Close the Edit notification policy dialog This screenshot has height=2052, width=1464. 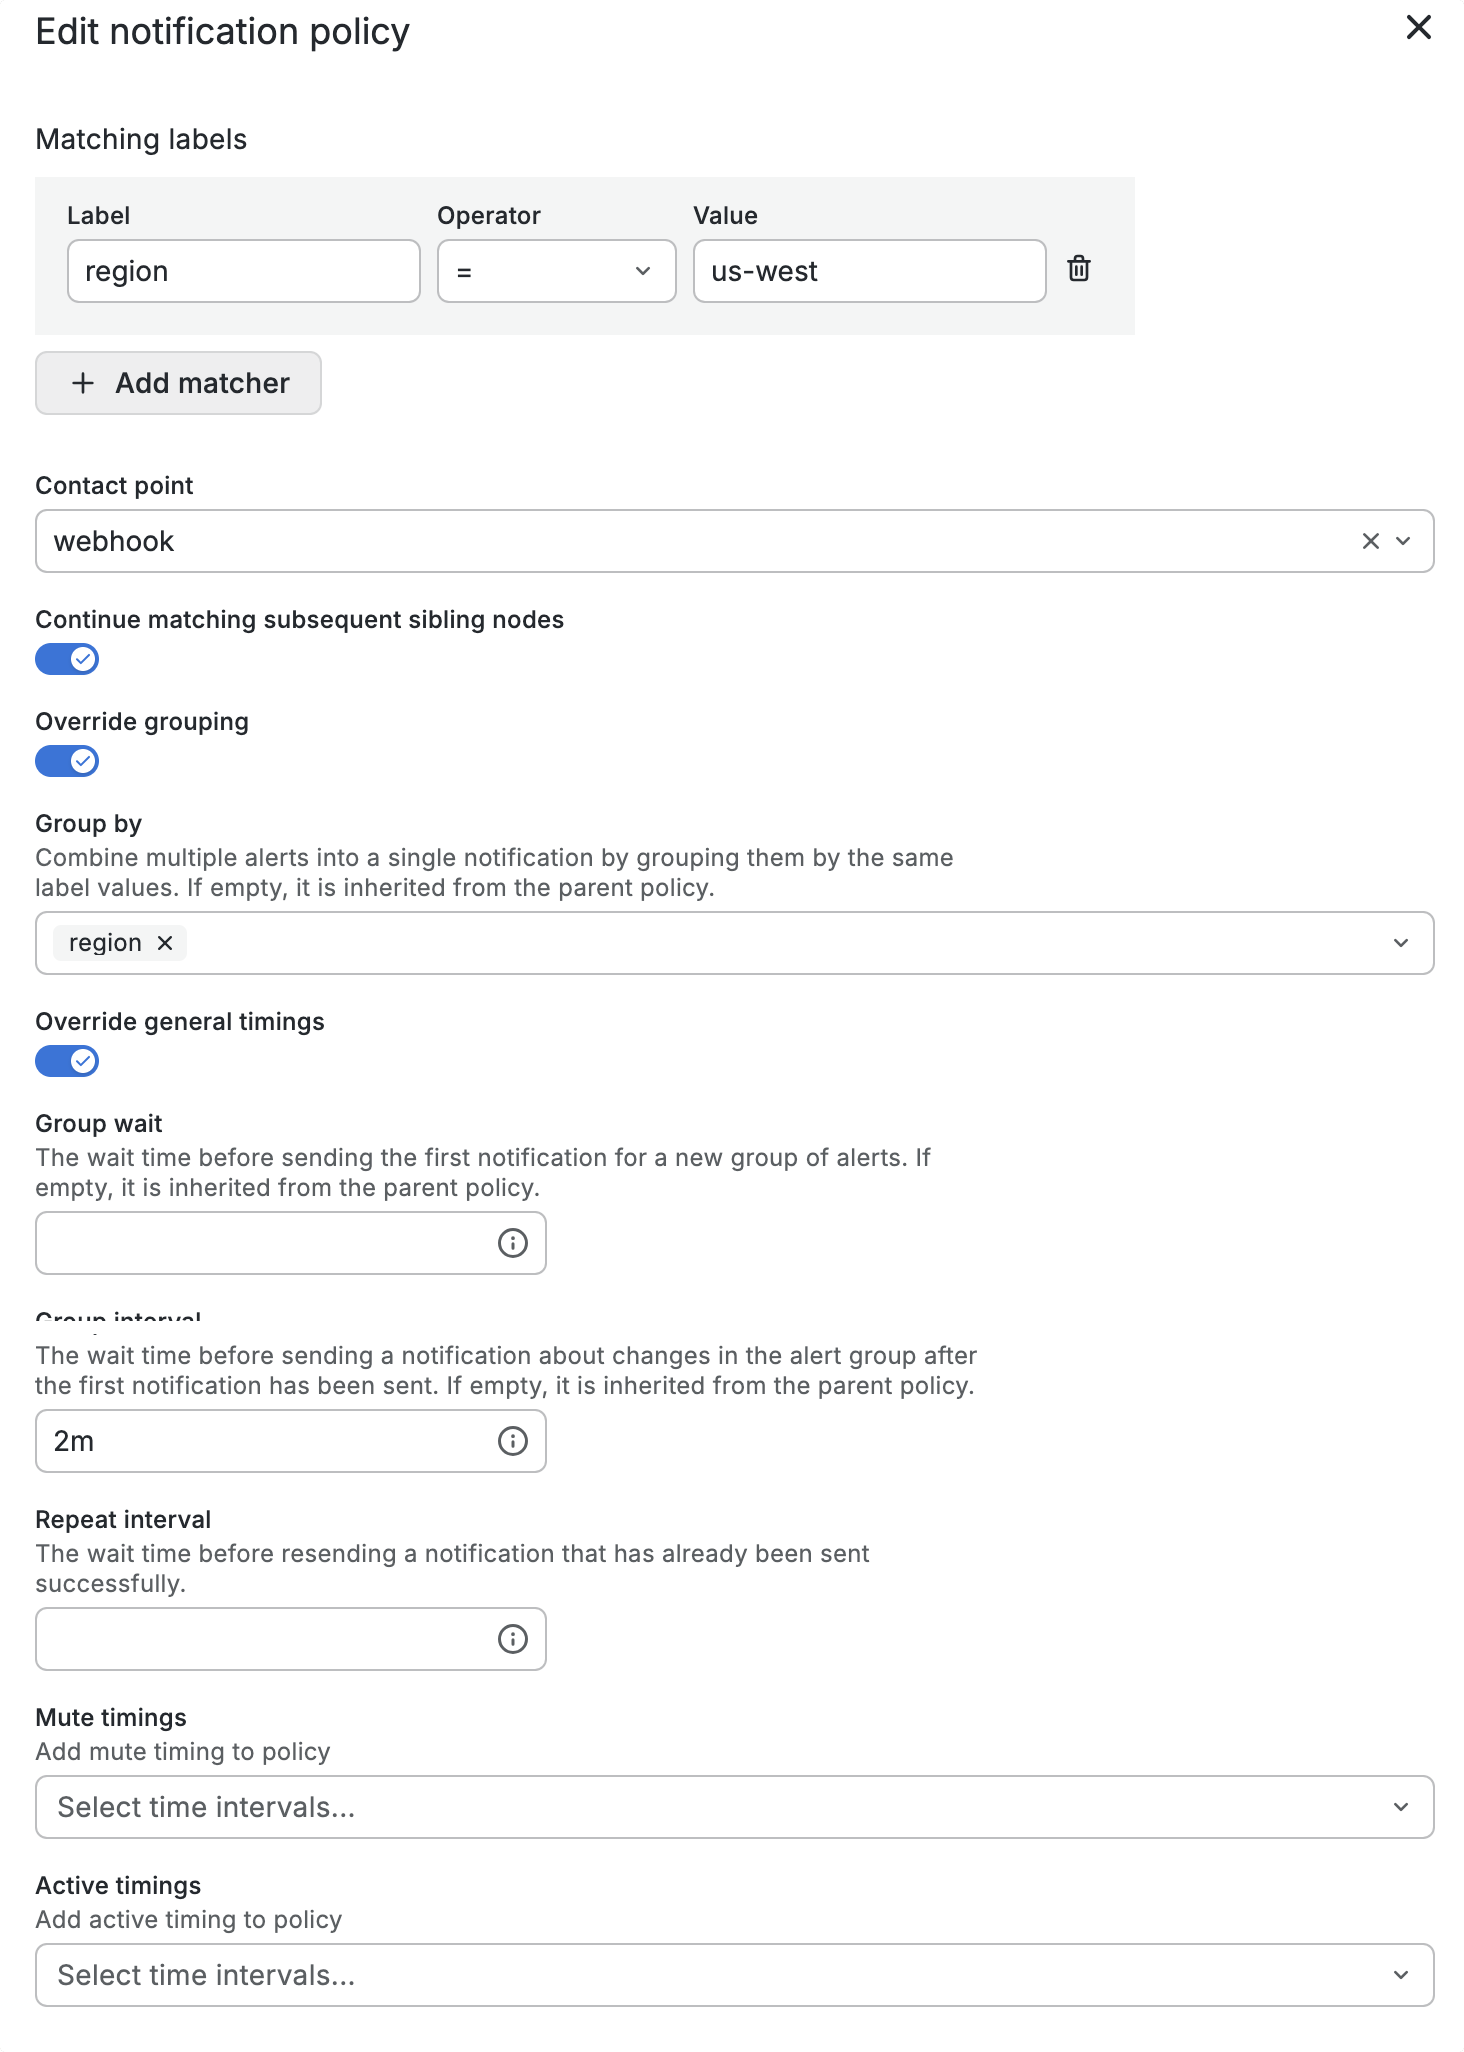click(x=1418, y=28)
